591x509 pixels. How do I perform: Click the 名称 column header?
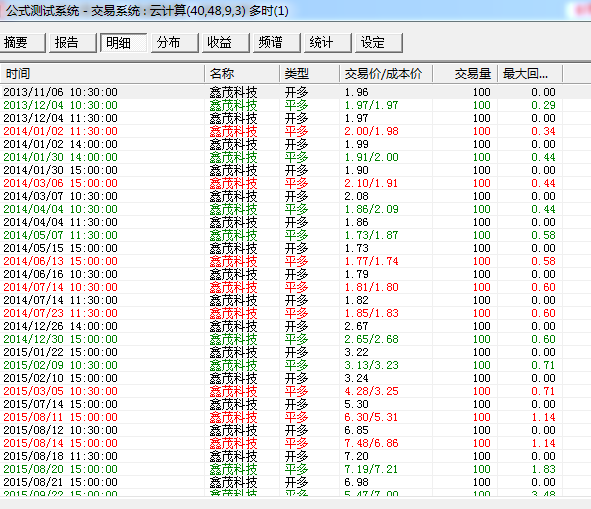click(242, 74)
